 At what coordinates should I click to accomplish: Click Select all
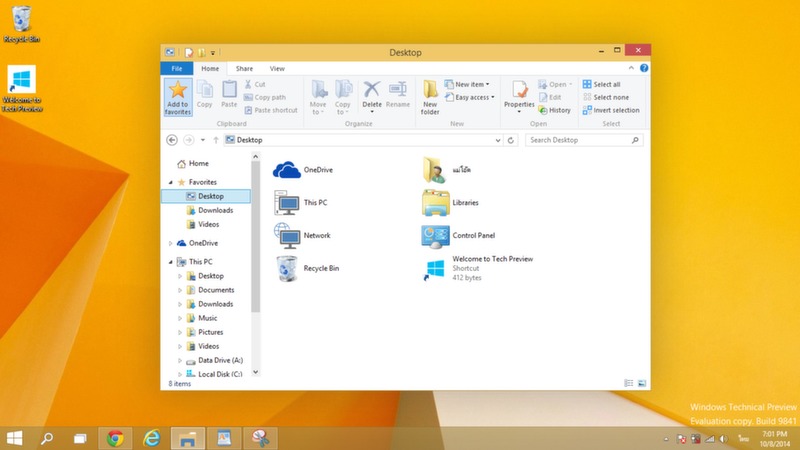pos(602,84)
